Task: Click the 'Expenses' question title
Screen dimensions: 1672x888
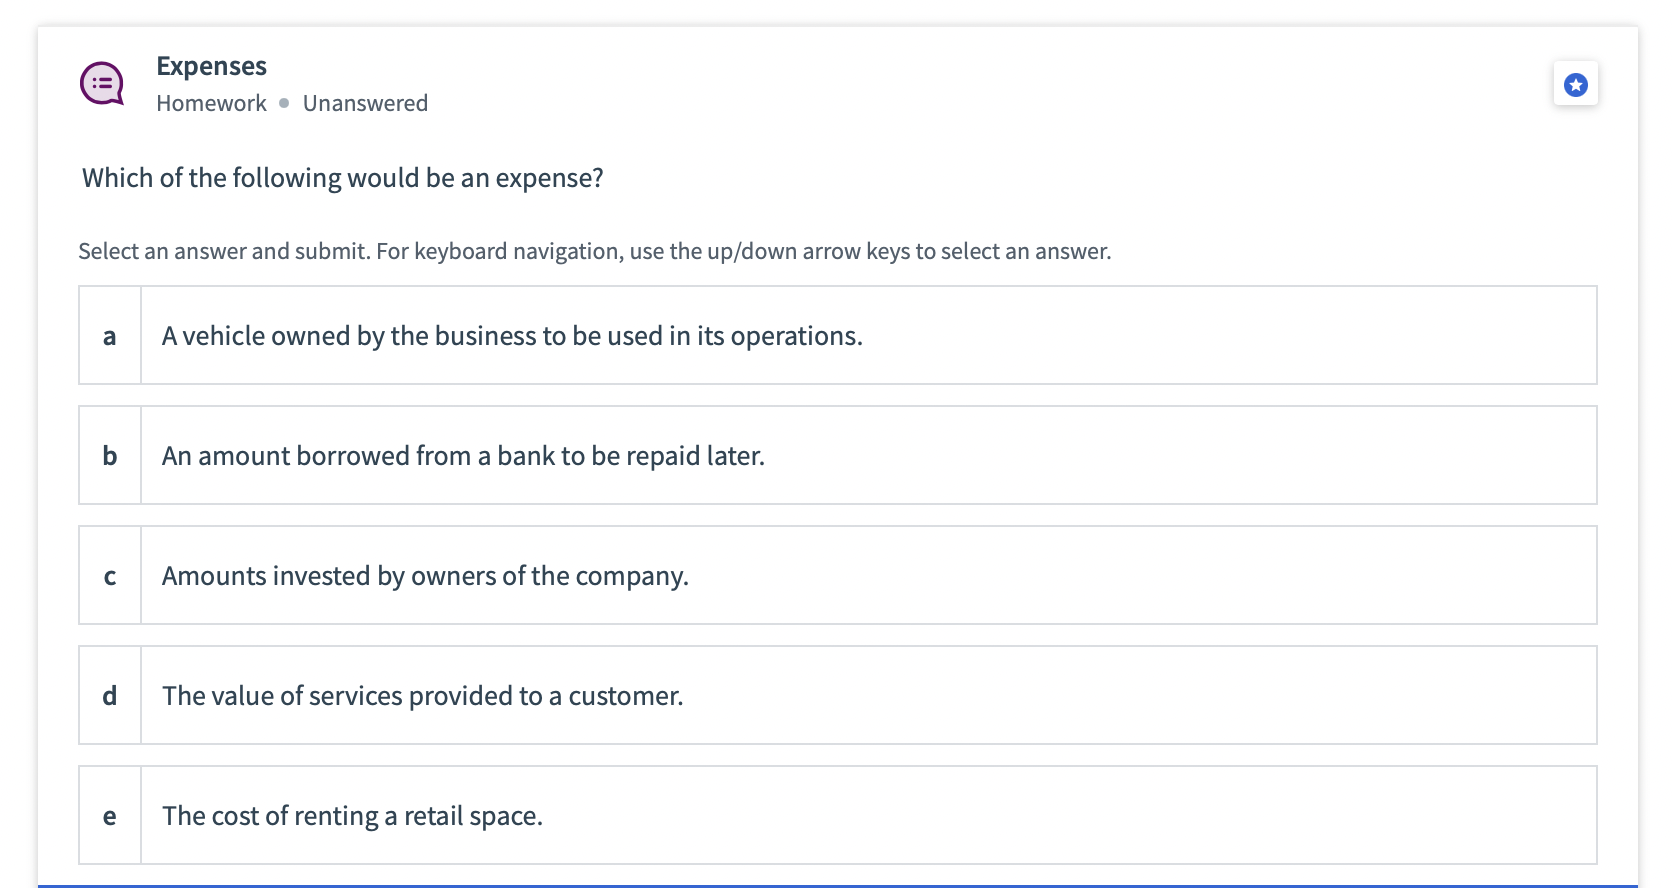Action: click(211, 66)
